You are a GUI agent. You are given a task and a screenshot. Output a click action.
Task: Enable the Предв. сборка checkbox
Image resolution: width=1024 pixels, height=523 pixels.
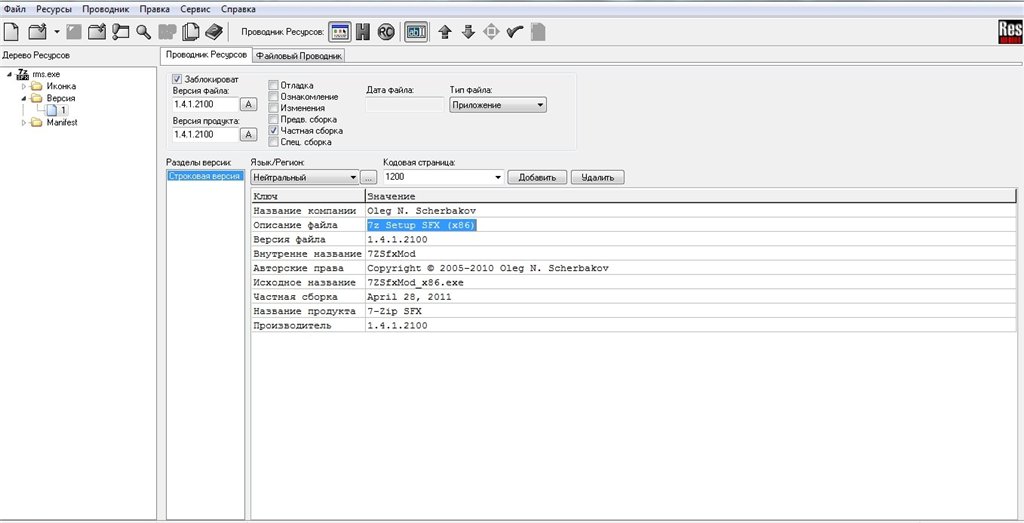[x=273, y=119]
